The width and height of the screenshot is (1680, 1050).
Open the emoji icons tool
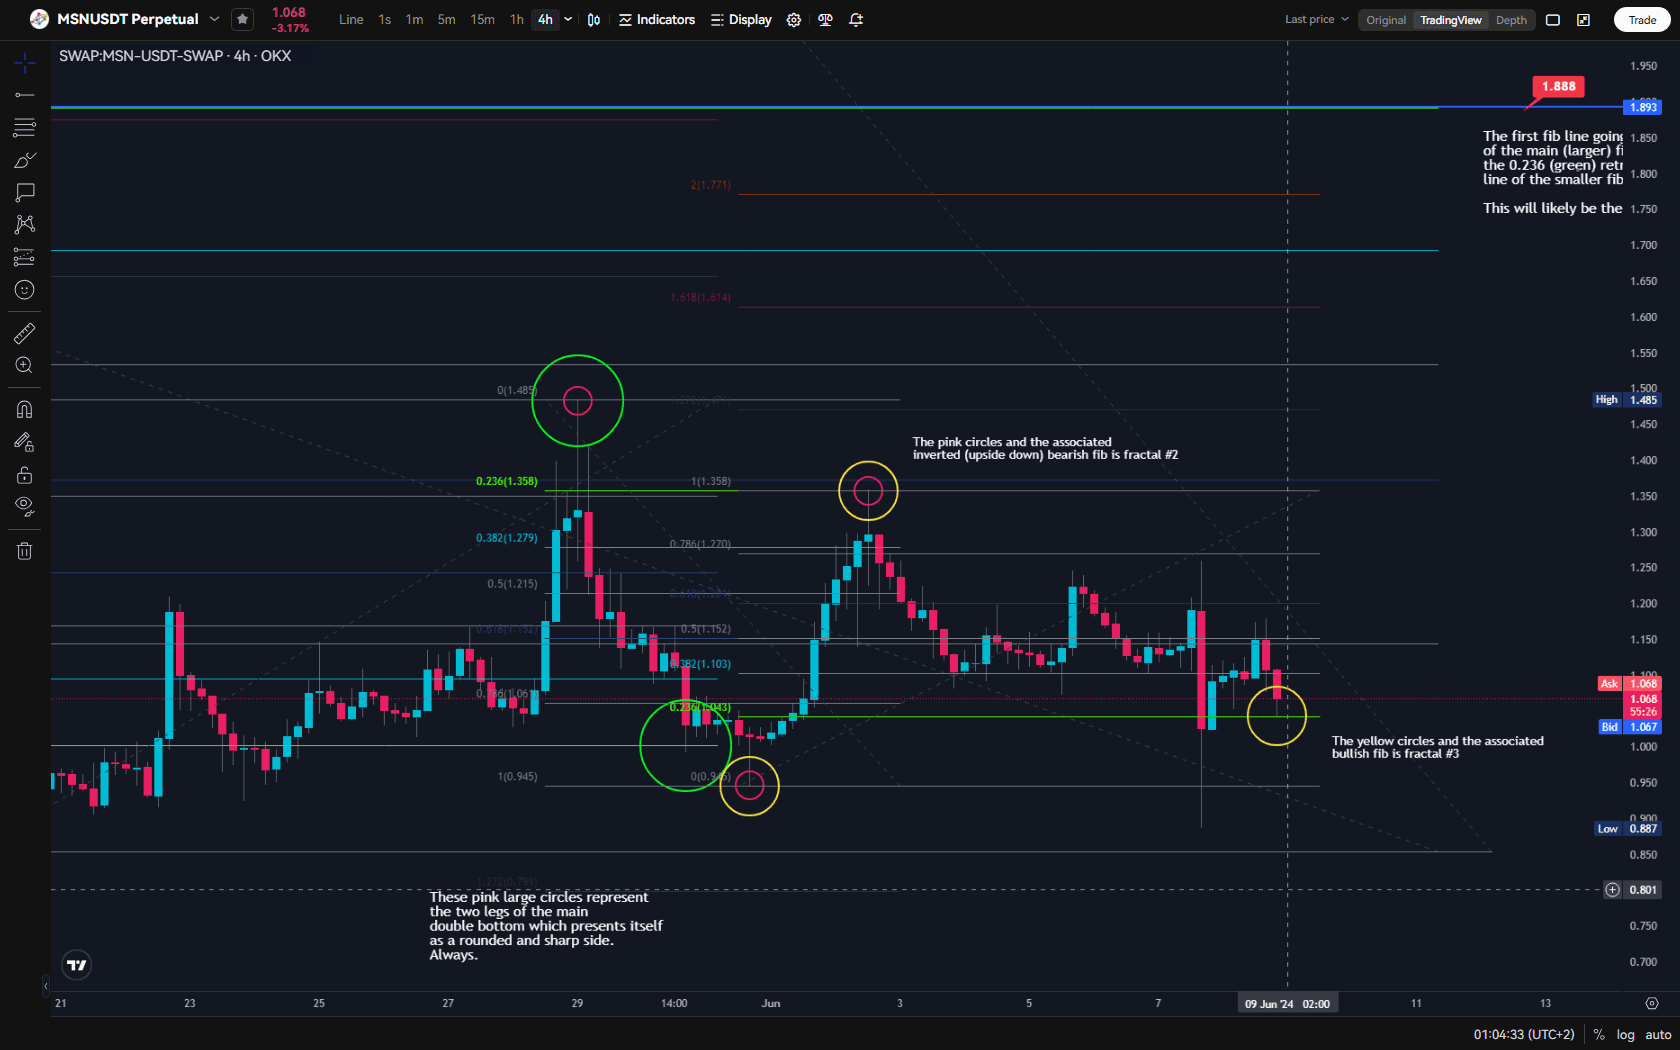25,290
